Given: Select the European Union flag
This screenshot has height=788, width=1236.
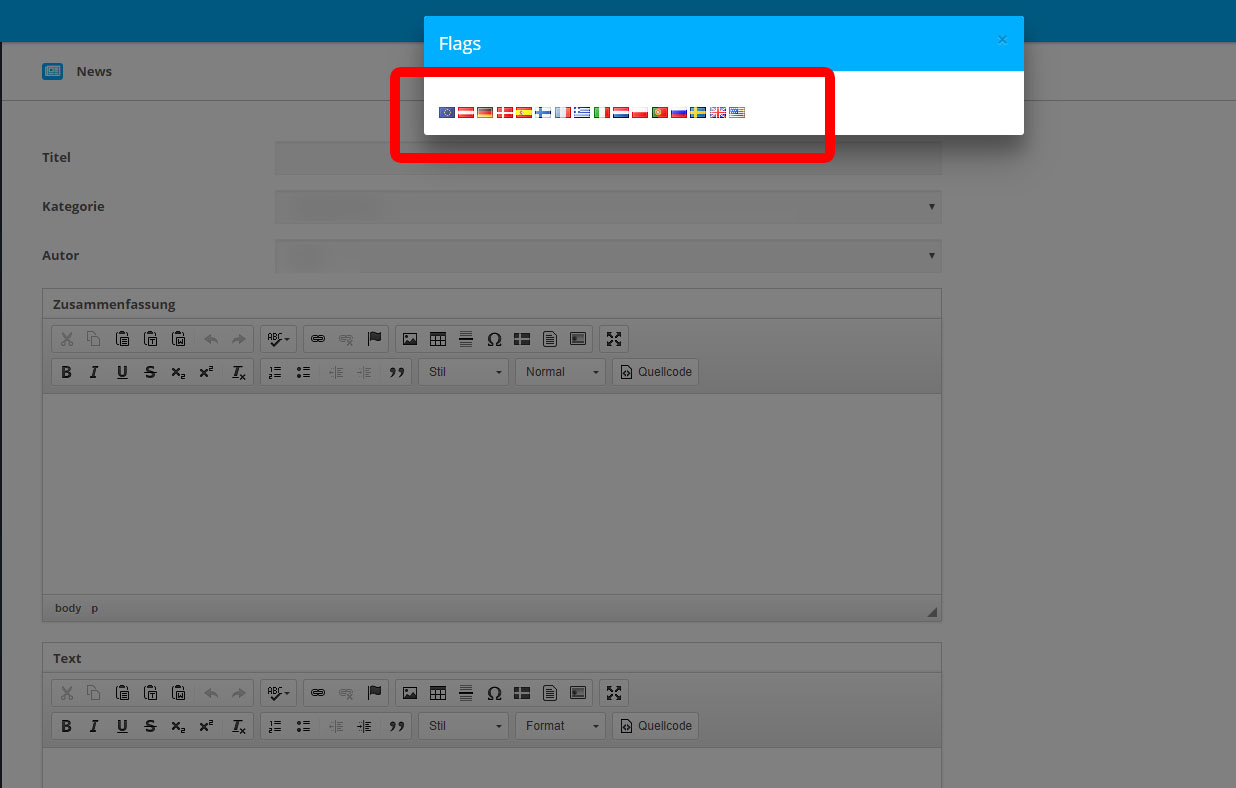Looking at the screenshot, I should pos(447,113).
